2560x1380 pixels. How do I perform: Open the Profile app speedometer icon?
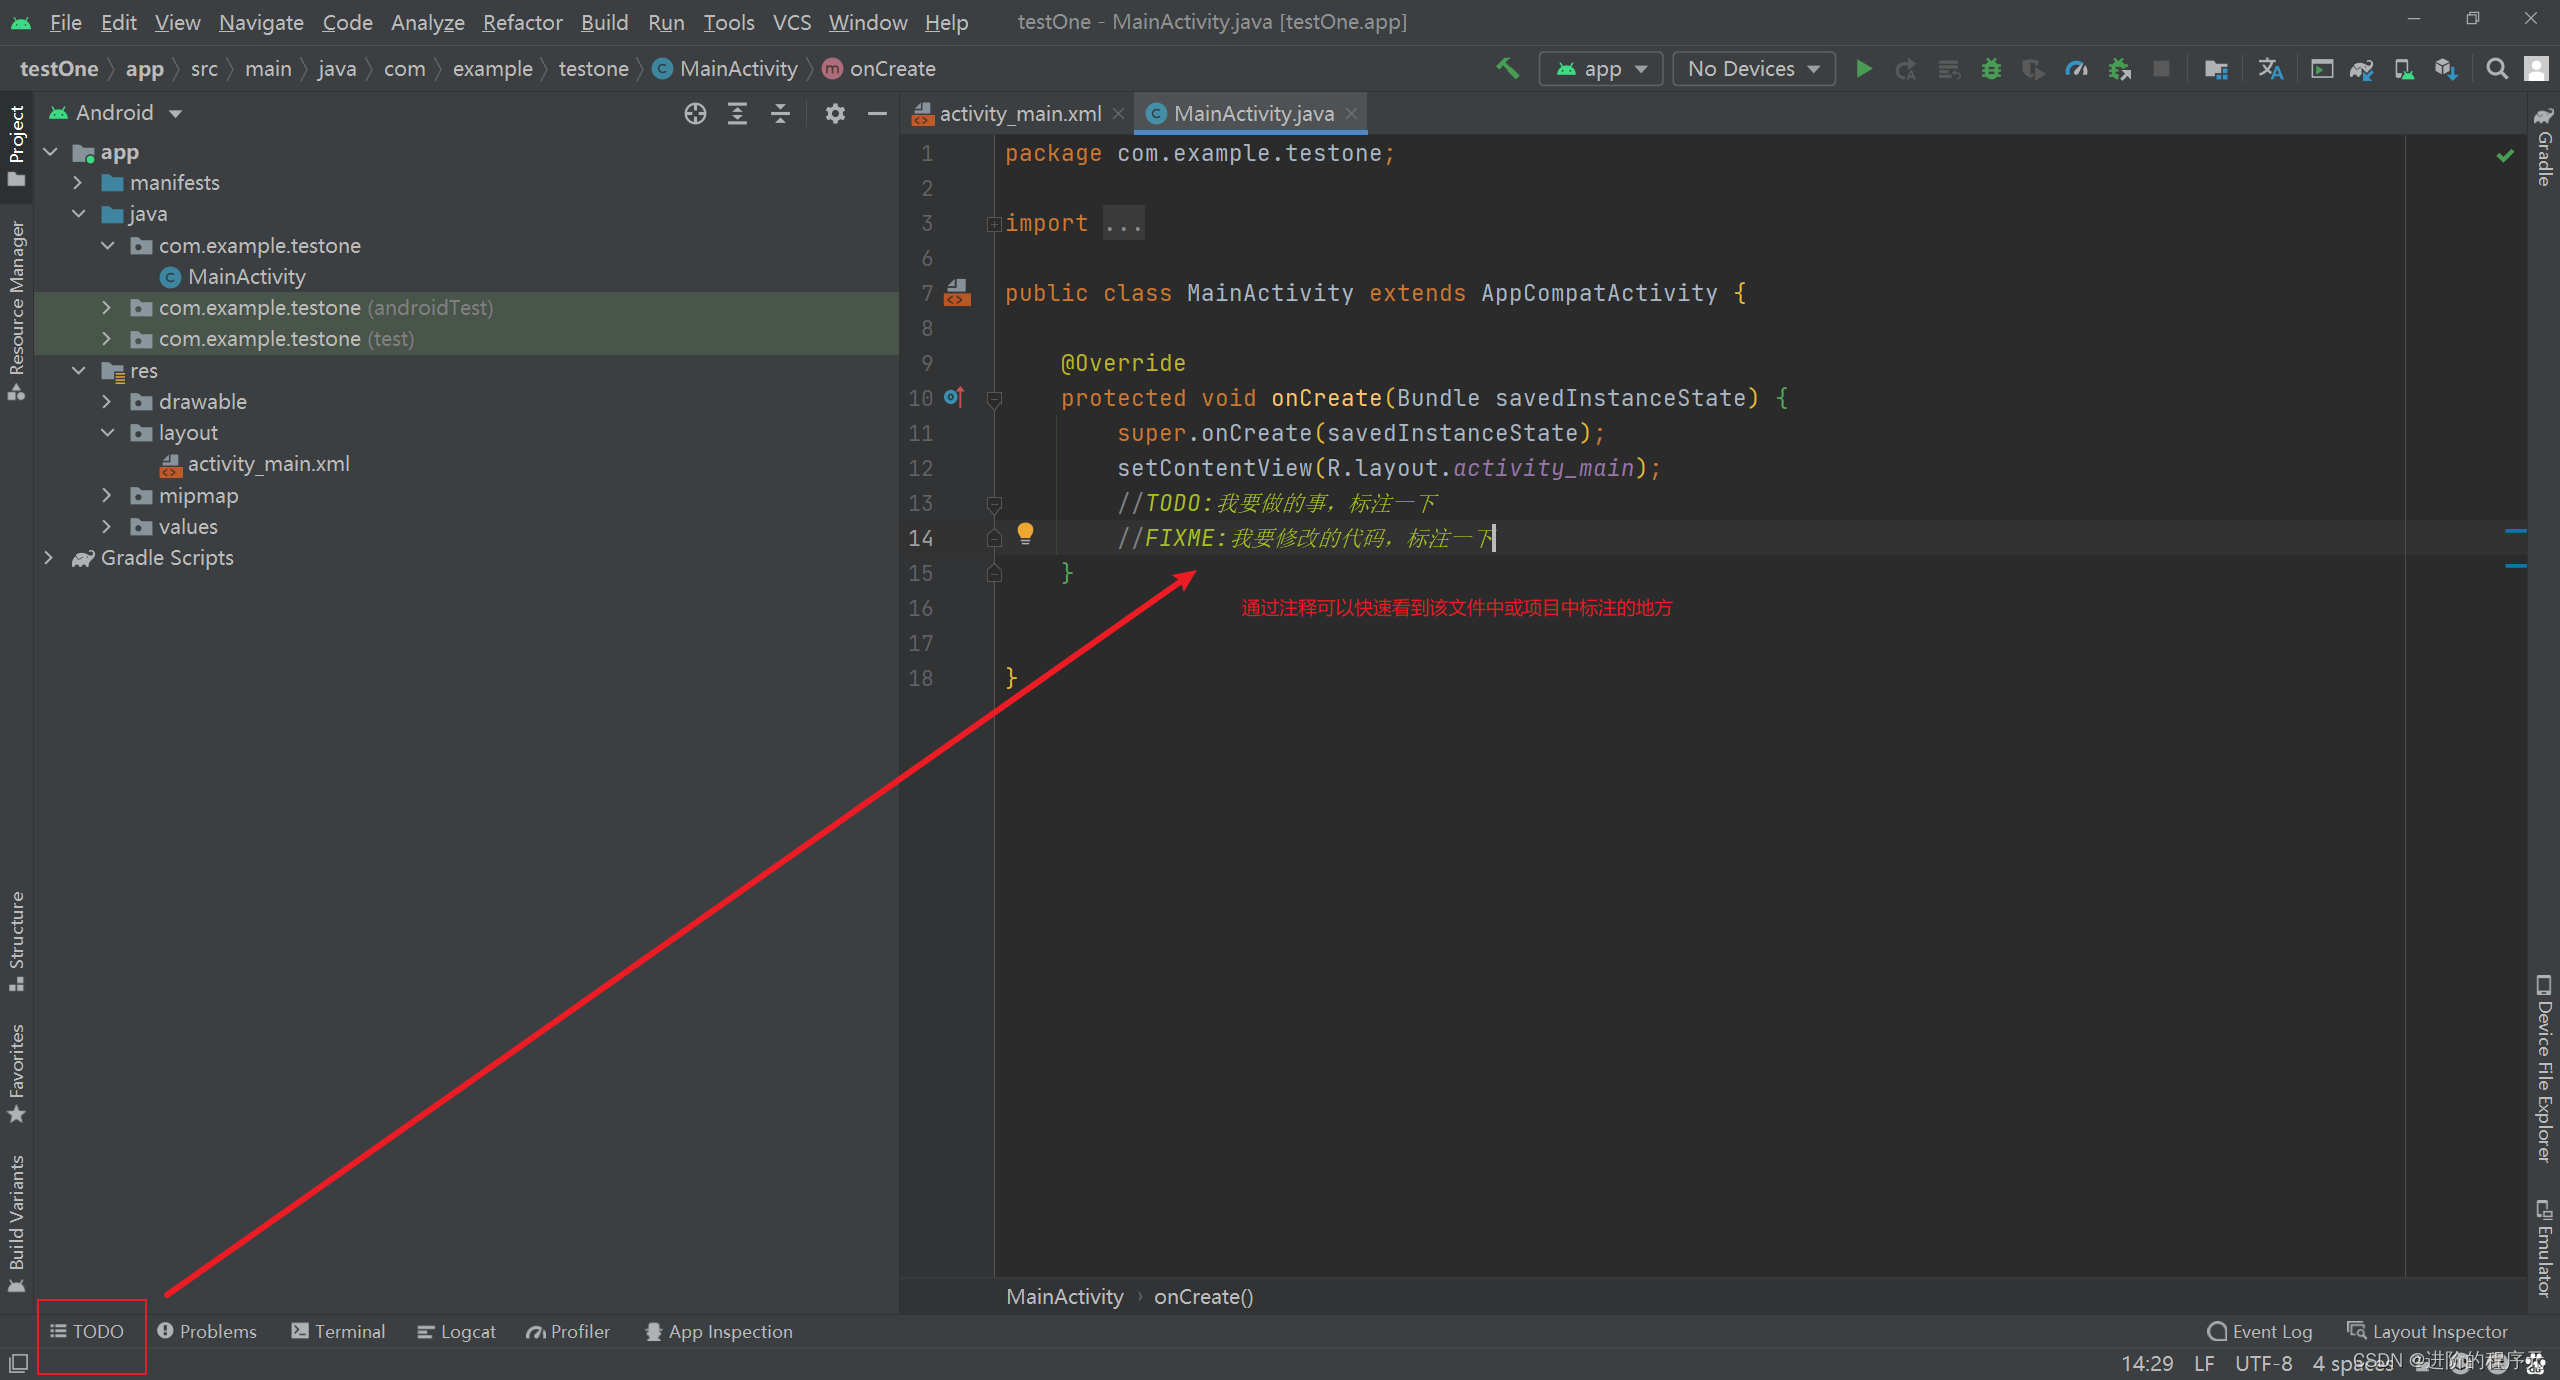click(x=2076, y=69)
